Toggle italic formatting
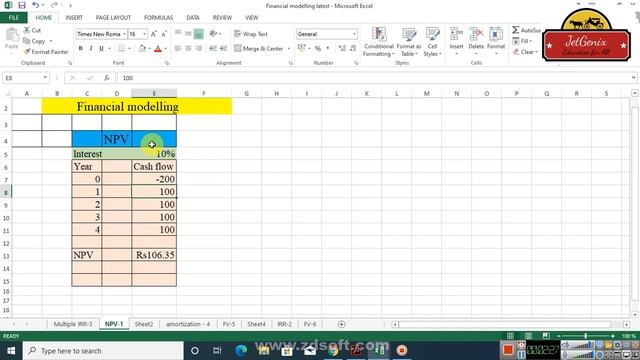 coord(91,49)
